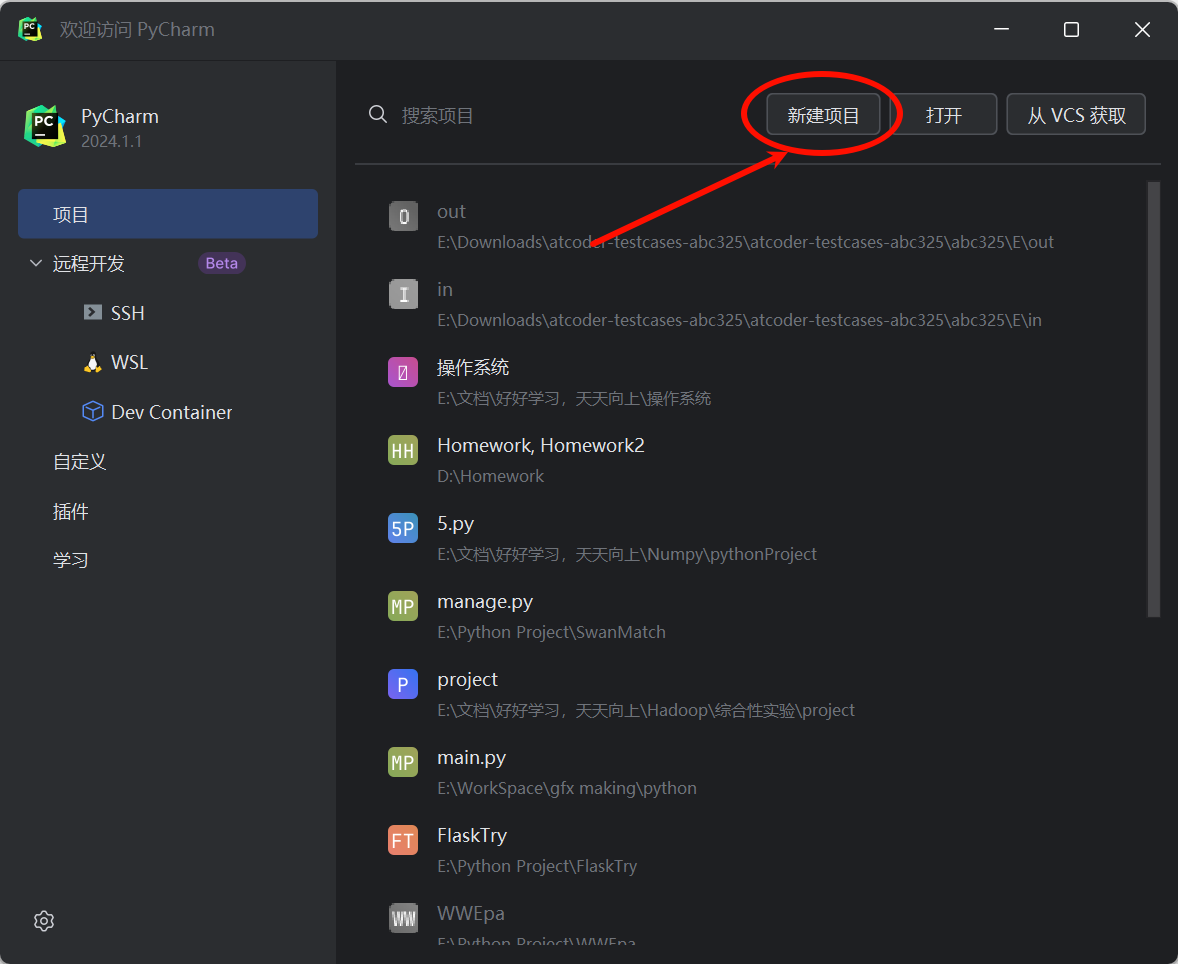Click the 'I' icon of in project

tap(403, 294)
